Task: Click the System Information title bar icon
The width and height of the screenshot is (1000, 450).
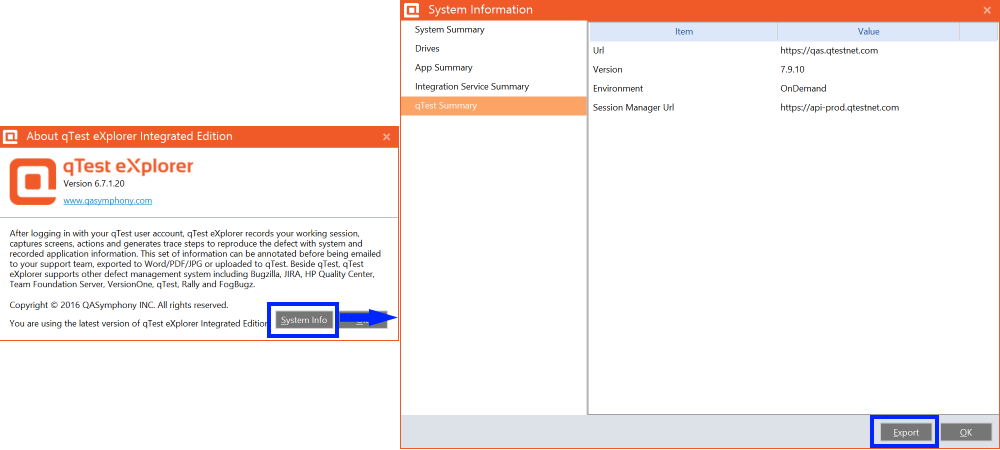Action: click(x=413, y=10)
